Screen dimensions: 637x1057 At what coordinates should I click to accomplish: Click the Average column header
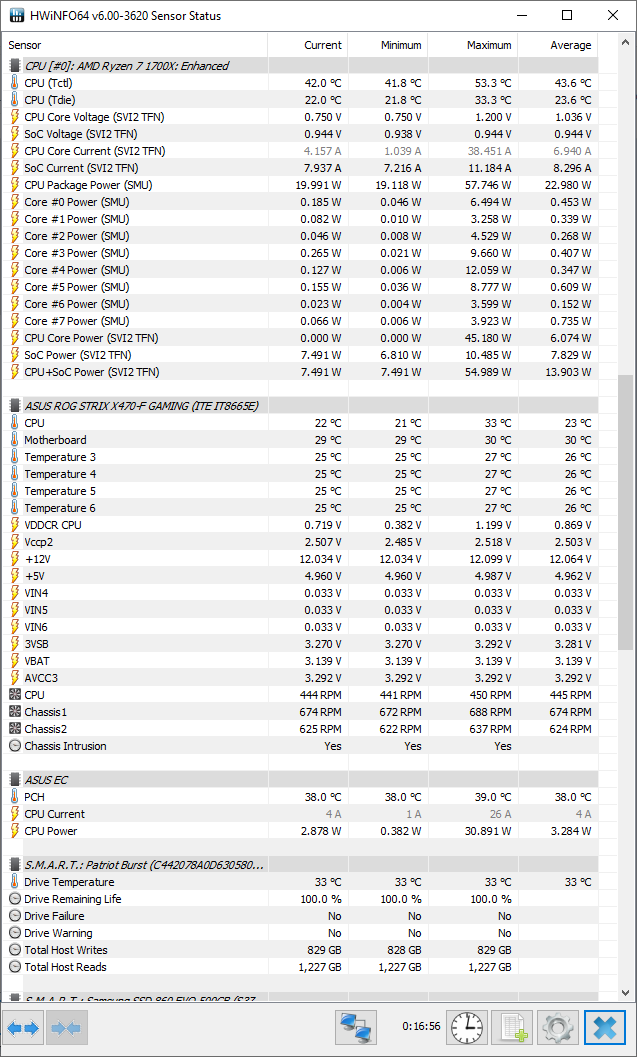pyautogui.click(x=557, y=45)
